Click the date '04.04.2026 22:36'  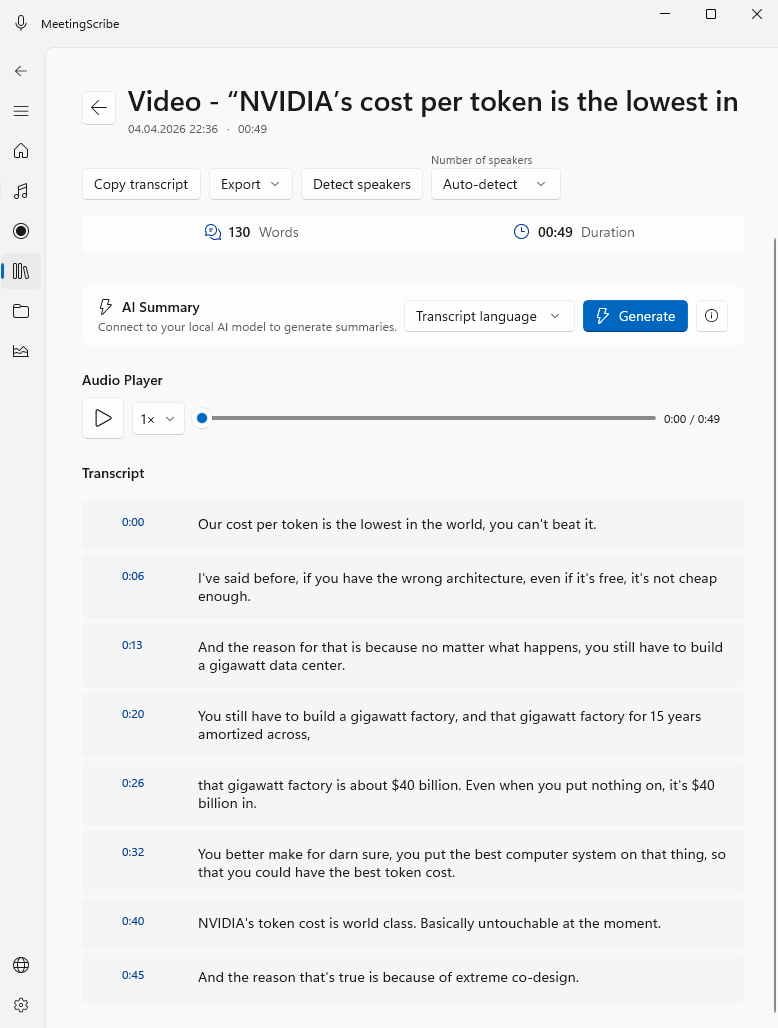tap(172, 129)
